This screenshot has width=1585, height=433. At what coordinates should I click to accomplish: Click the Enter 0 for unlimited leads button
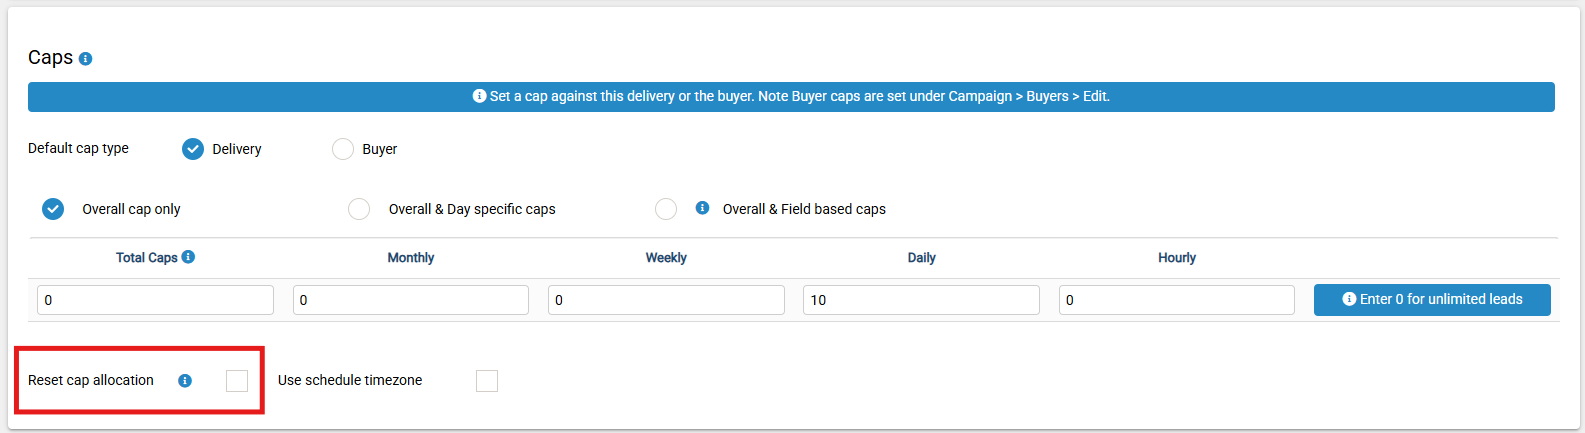click(1432, 300)
